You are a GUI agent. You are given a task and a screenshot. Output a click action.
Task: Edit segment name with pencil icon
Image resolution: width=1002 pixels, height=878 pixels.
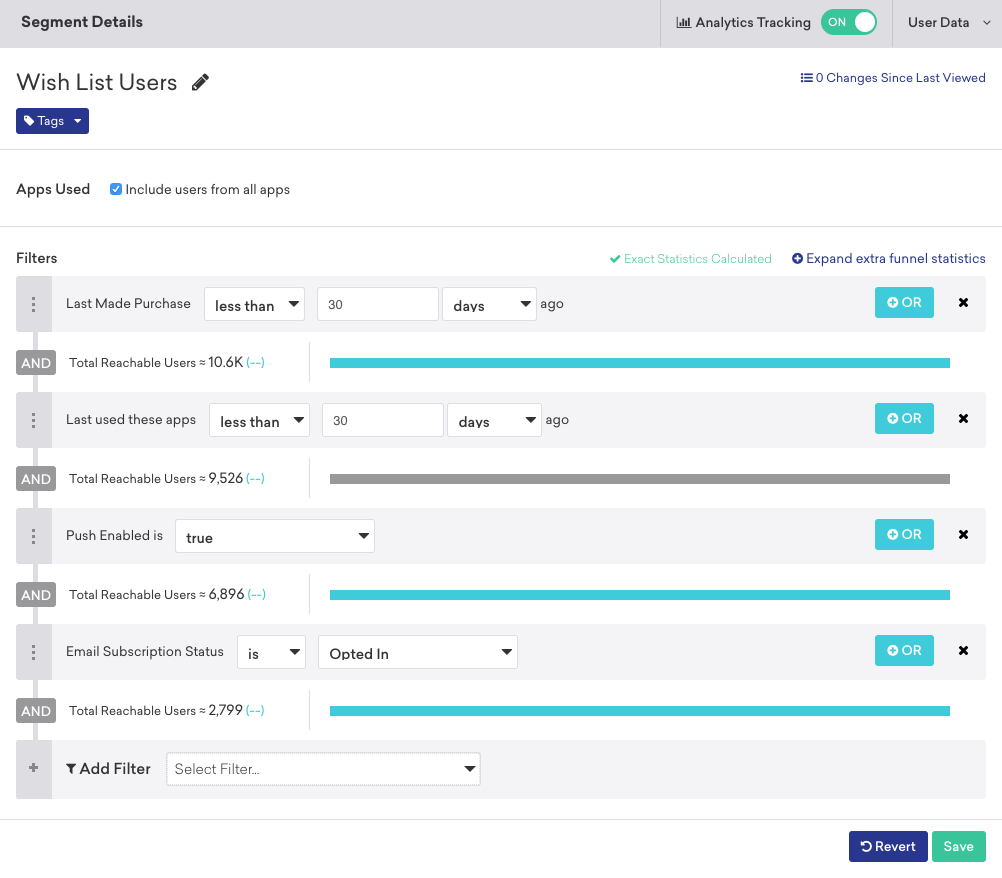(x=200, y=82)
